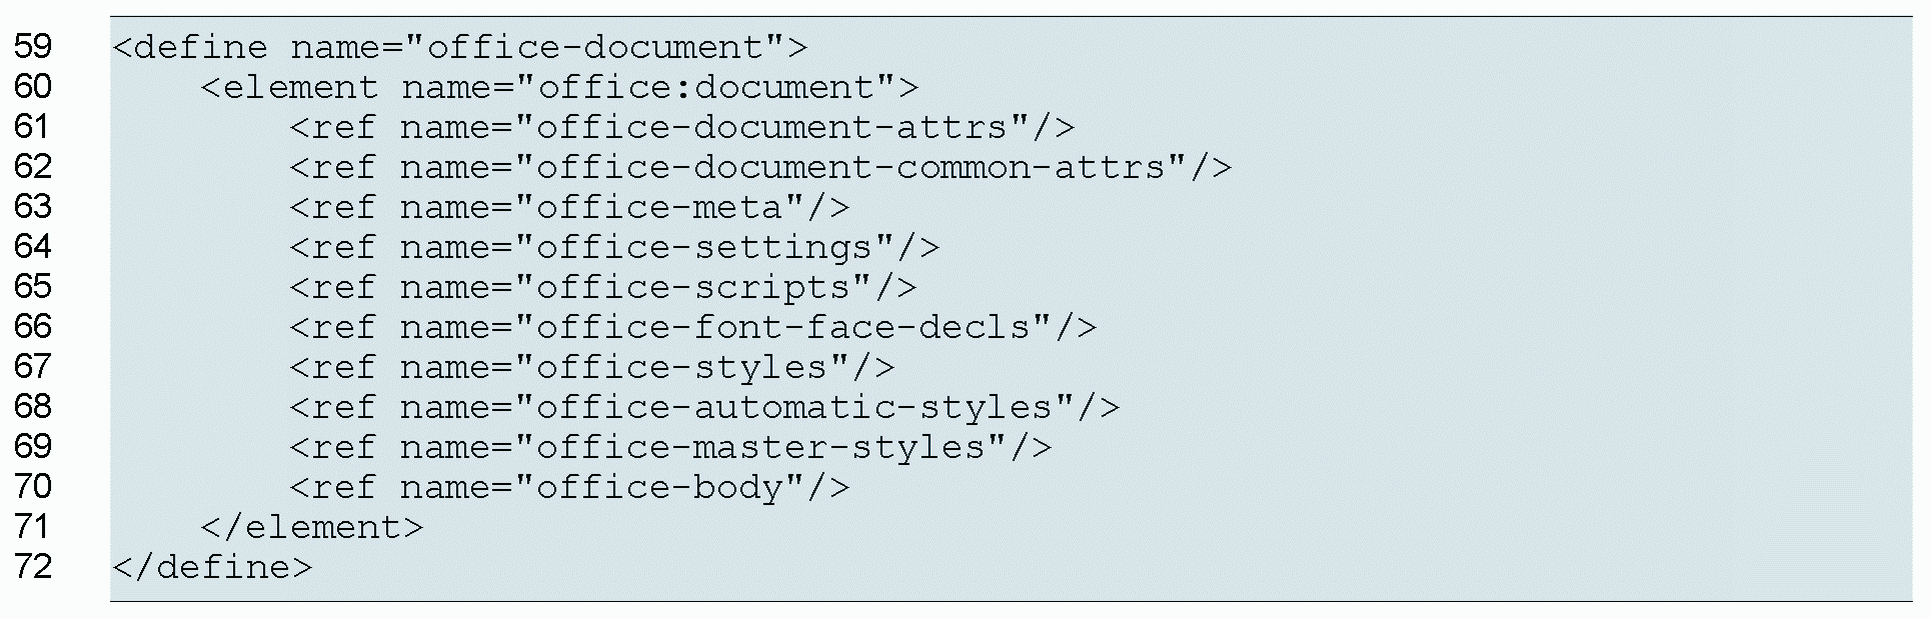Click the closing </element> tag
Image resolution: width=1930 pixels, height=618 pixels.
pos(312,527)
